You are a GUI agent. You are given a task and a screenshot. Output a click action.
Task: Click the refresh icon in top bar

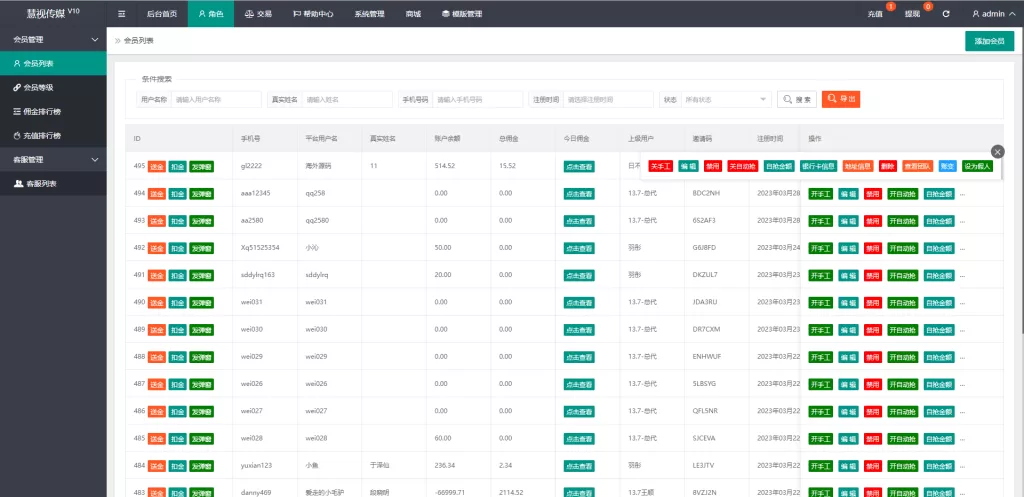(945, 14)
